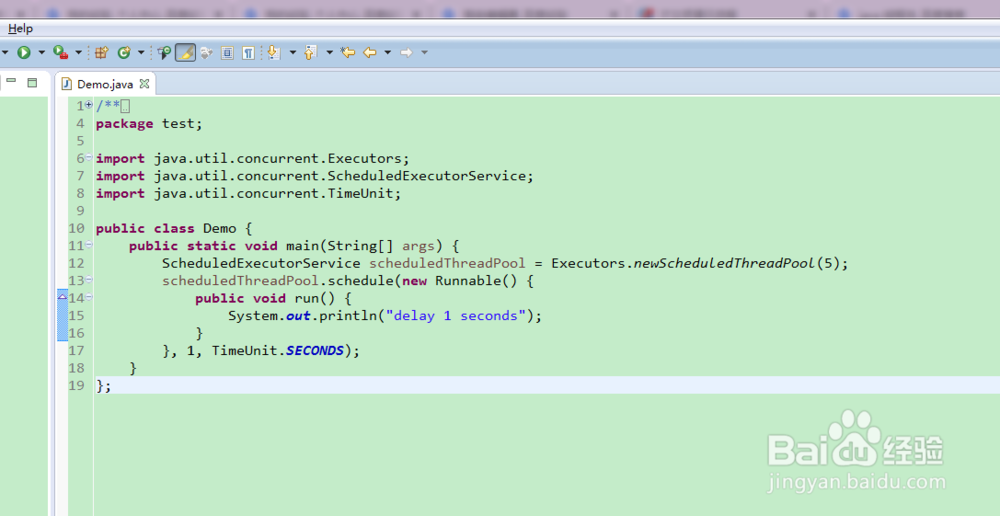Toggle Block Selection Mode

228,52
